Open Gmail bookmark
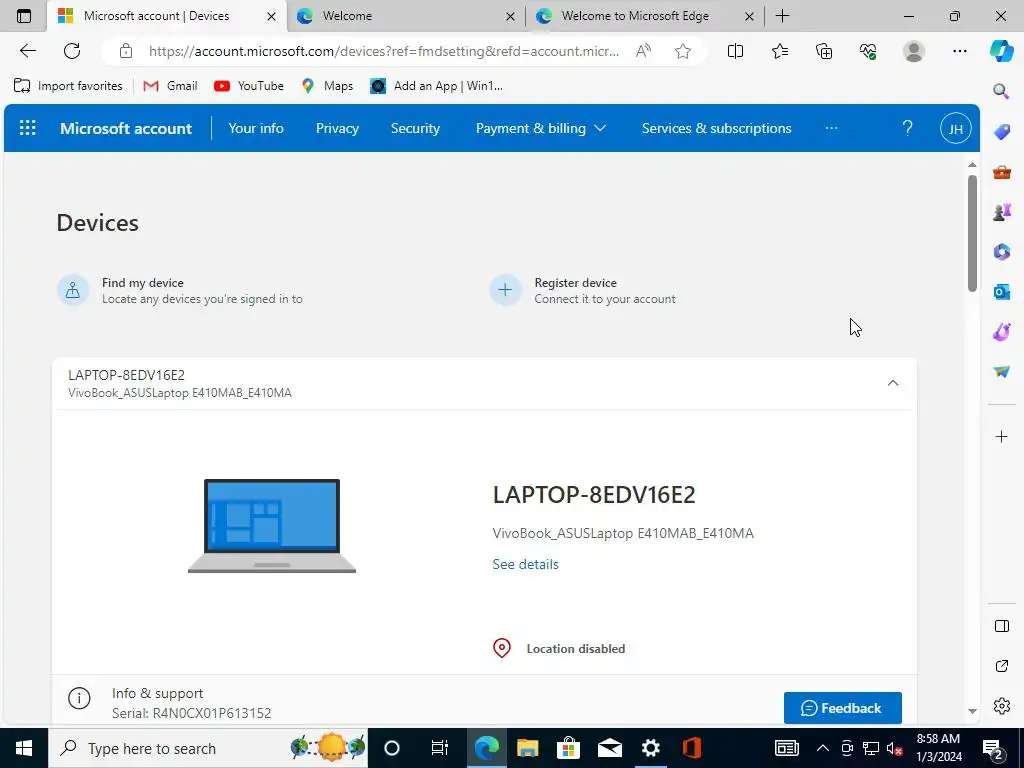The image size is (1024, 768). 170,86
